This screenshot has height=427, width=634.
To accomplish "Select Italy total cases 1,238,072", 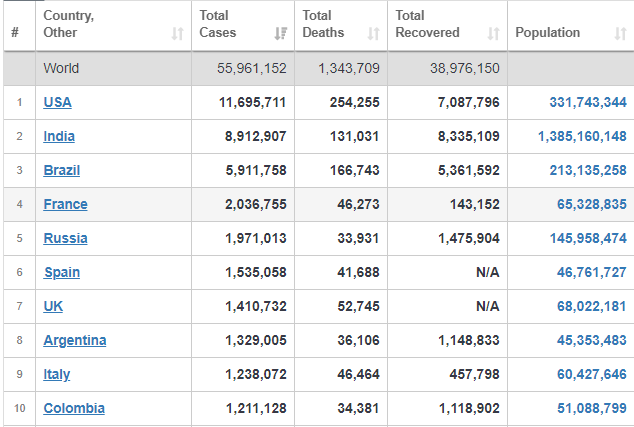I will pyautogui.click(x=256, y=374).
